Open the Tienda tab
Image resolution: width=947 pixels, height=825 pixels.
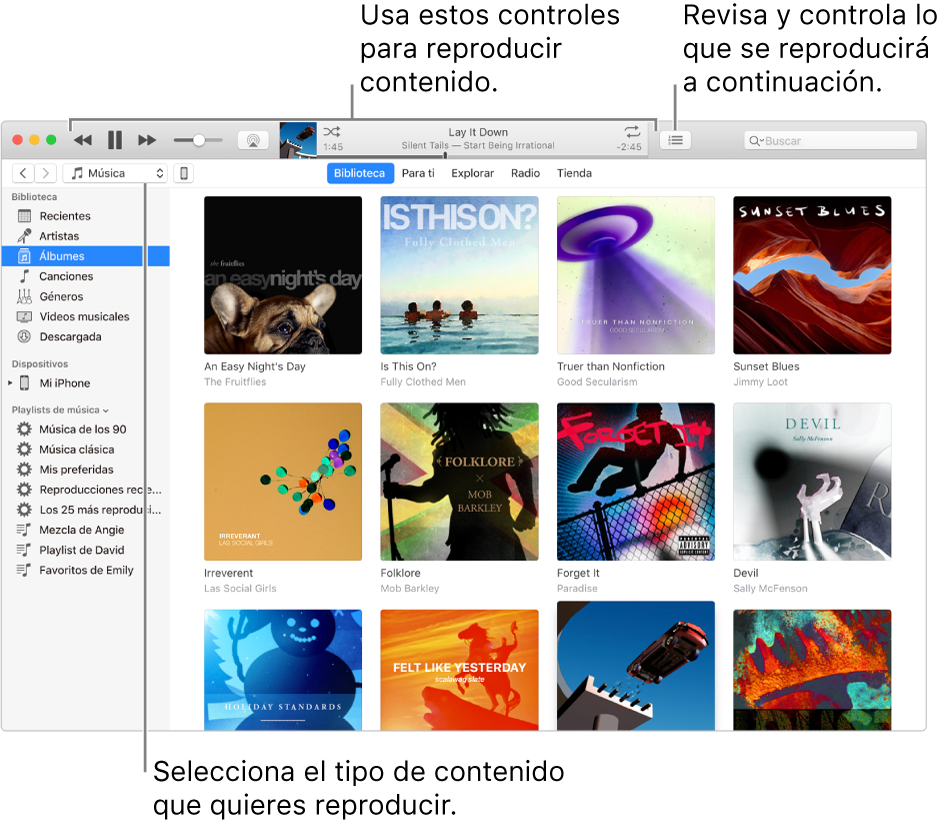coord(574,173)
